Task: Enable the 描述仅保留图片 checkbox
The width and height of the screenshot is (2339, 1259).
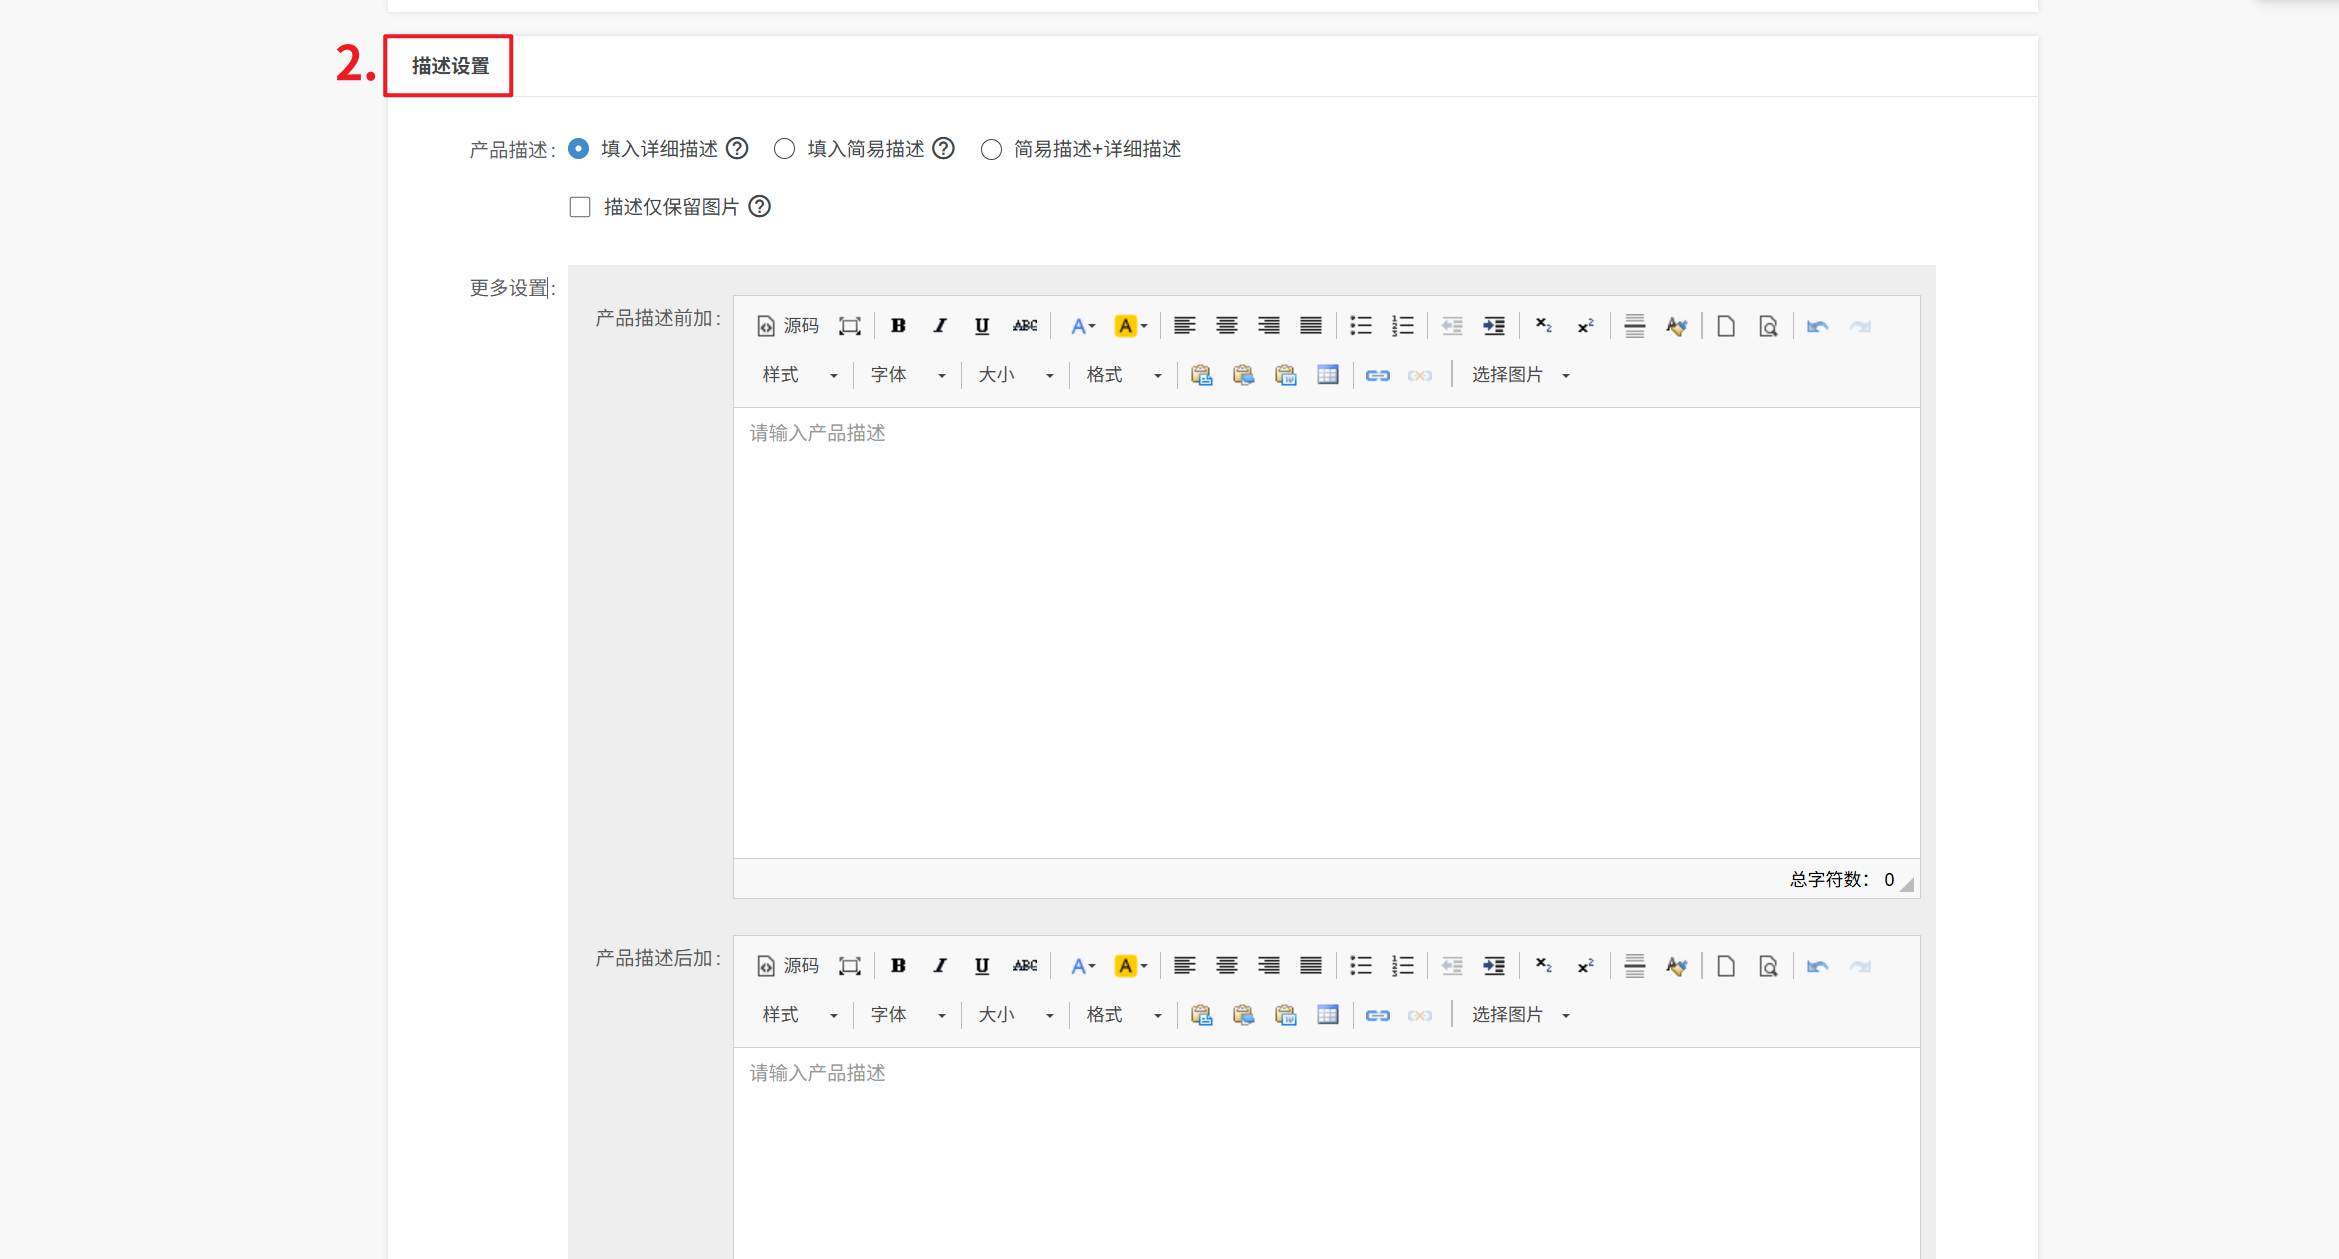Action: click(580, 207)
